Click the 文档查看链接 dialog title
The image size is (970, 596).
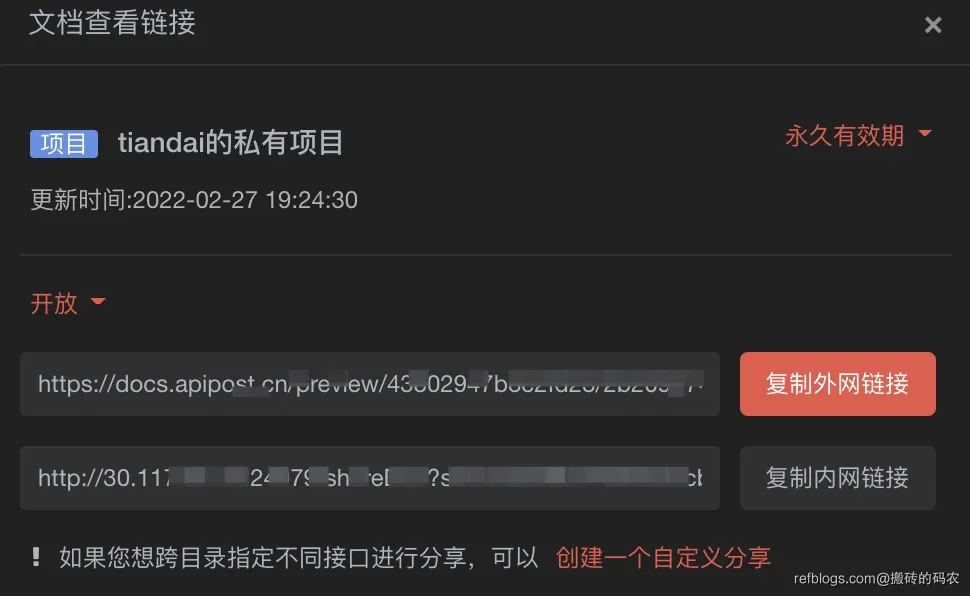pos(112,23)
